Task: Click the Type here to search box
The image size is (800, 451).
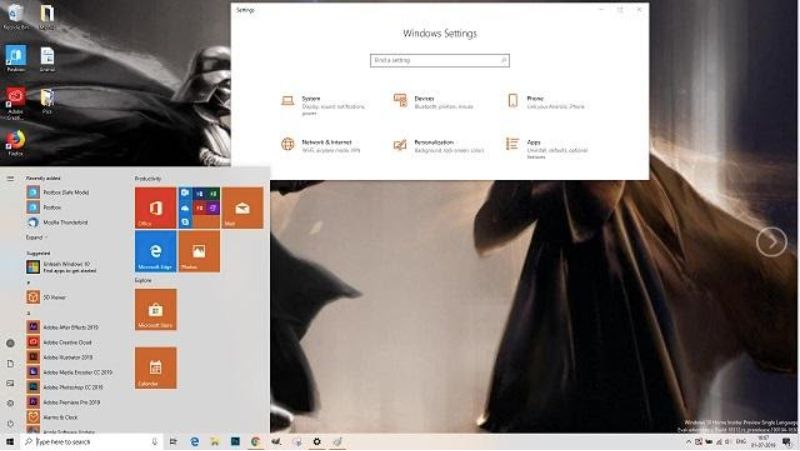Action: point(92,442)
